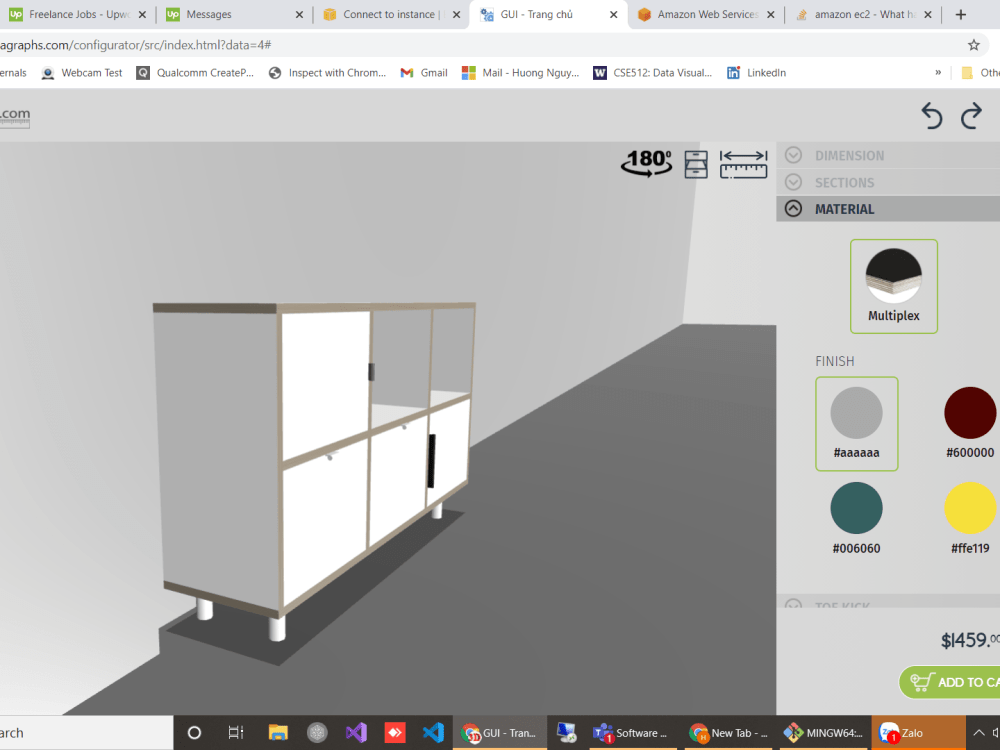Show more bookmarks with the chevron
The image size is (1000, 750).
(x=938, y=73)
